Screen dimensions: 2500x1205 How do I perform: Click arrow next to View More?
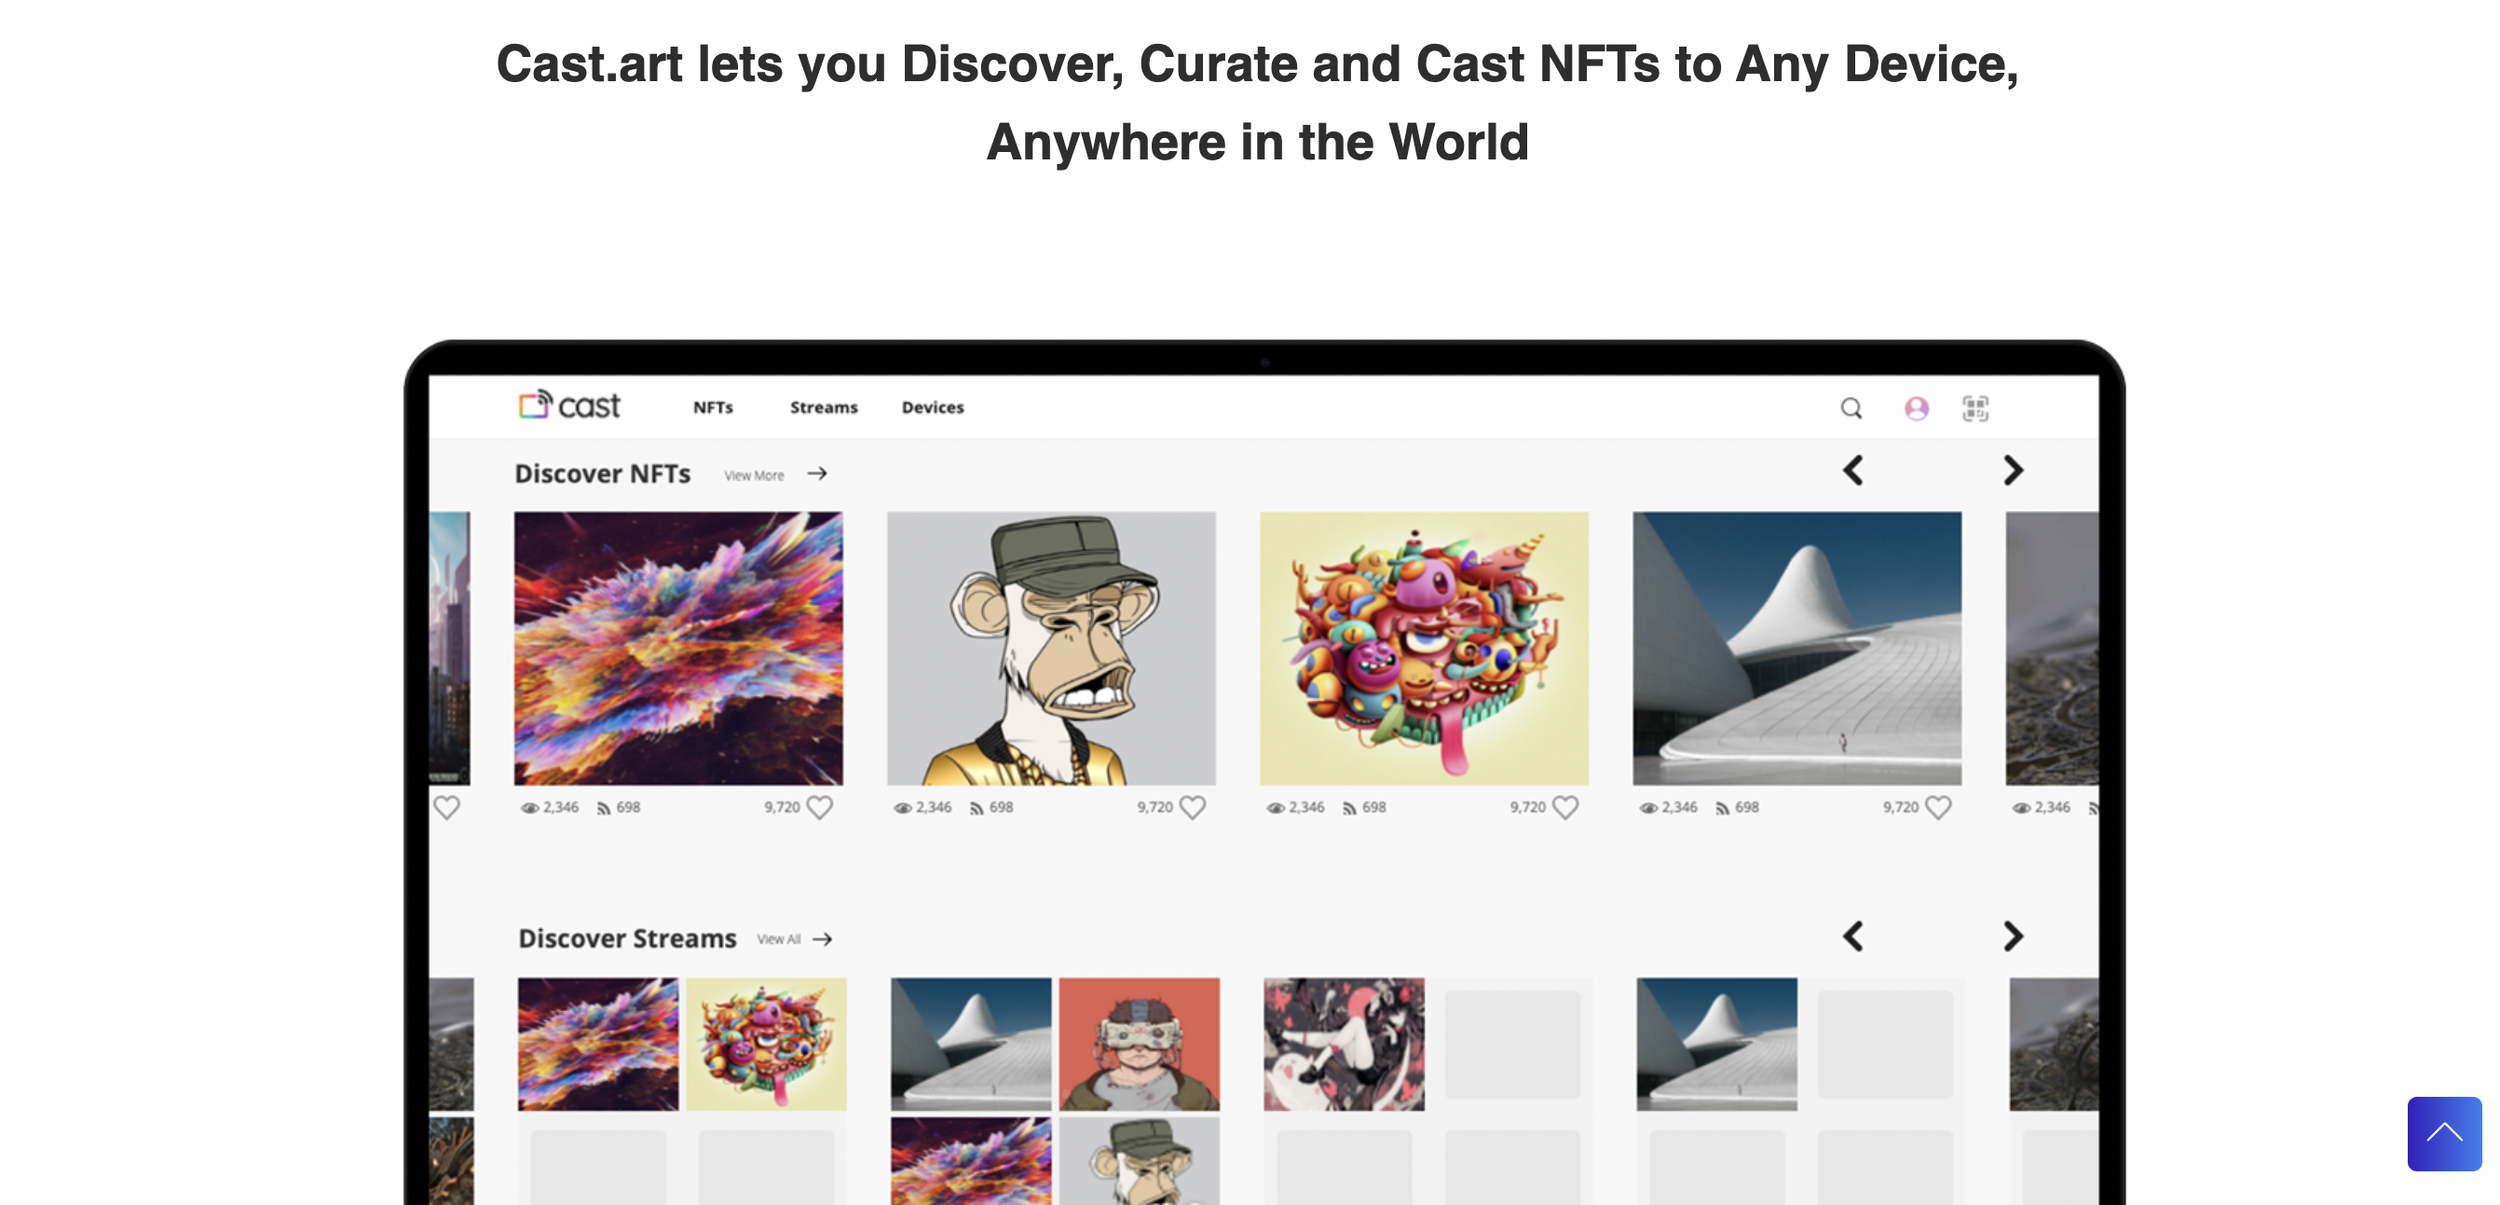coord(817,473)
